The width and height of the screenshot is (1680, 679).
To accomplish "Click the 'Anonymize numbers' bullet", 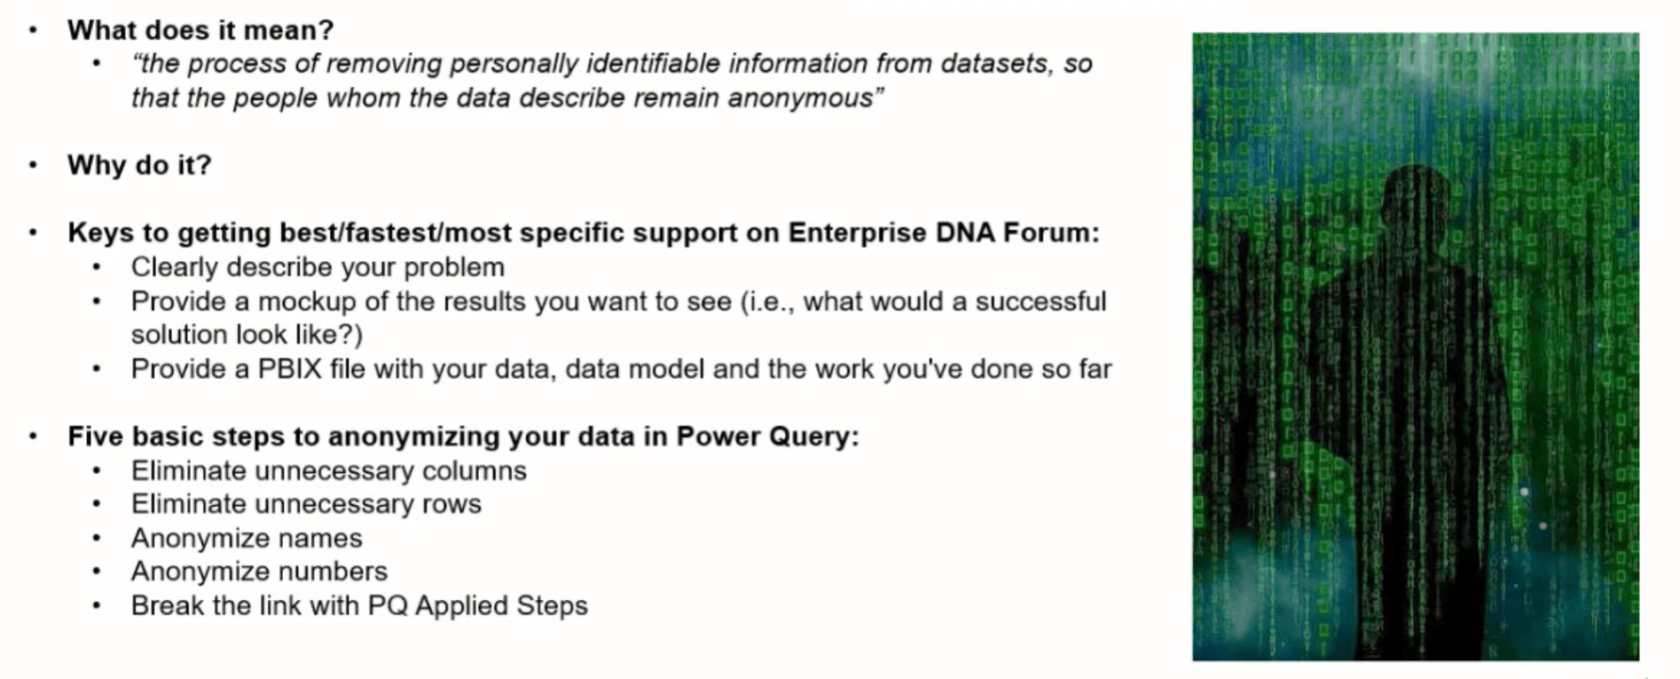I will click(259, 572).
